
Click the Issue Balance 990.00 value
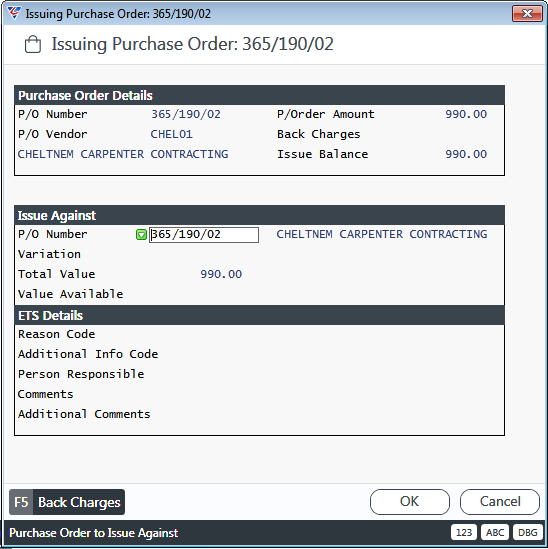[x=466, y=154]
